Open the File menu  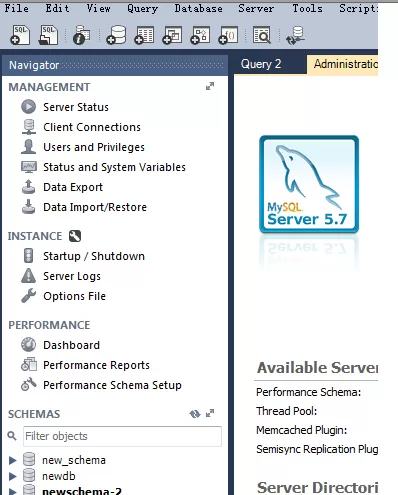pyautogui.click(x=17, y=8)
